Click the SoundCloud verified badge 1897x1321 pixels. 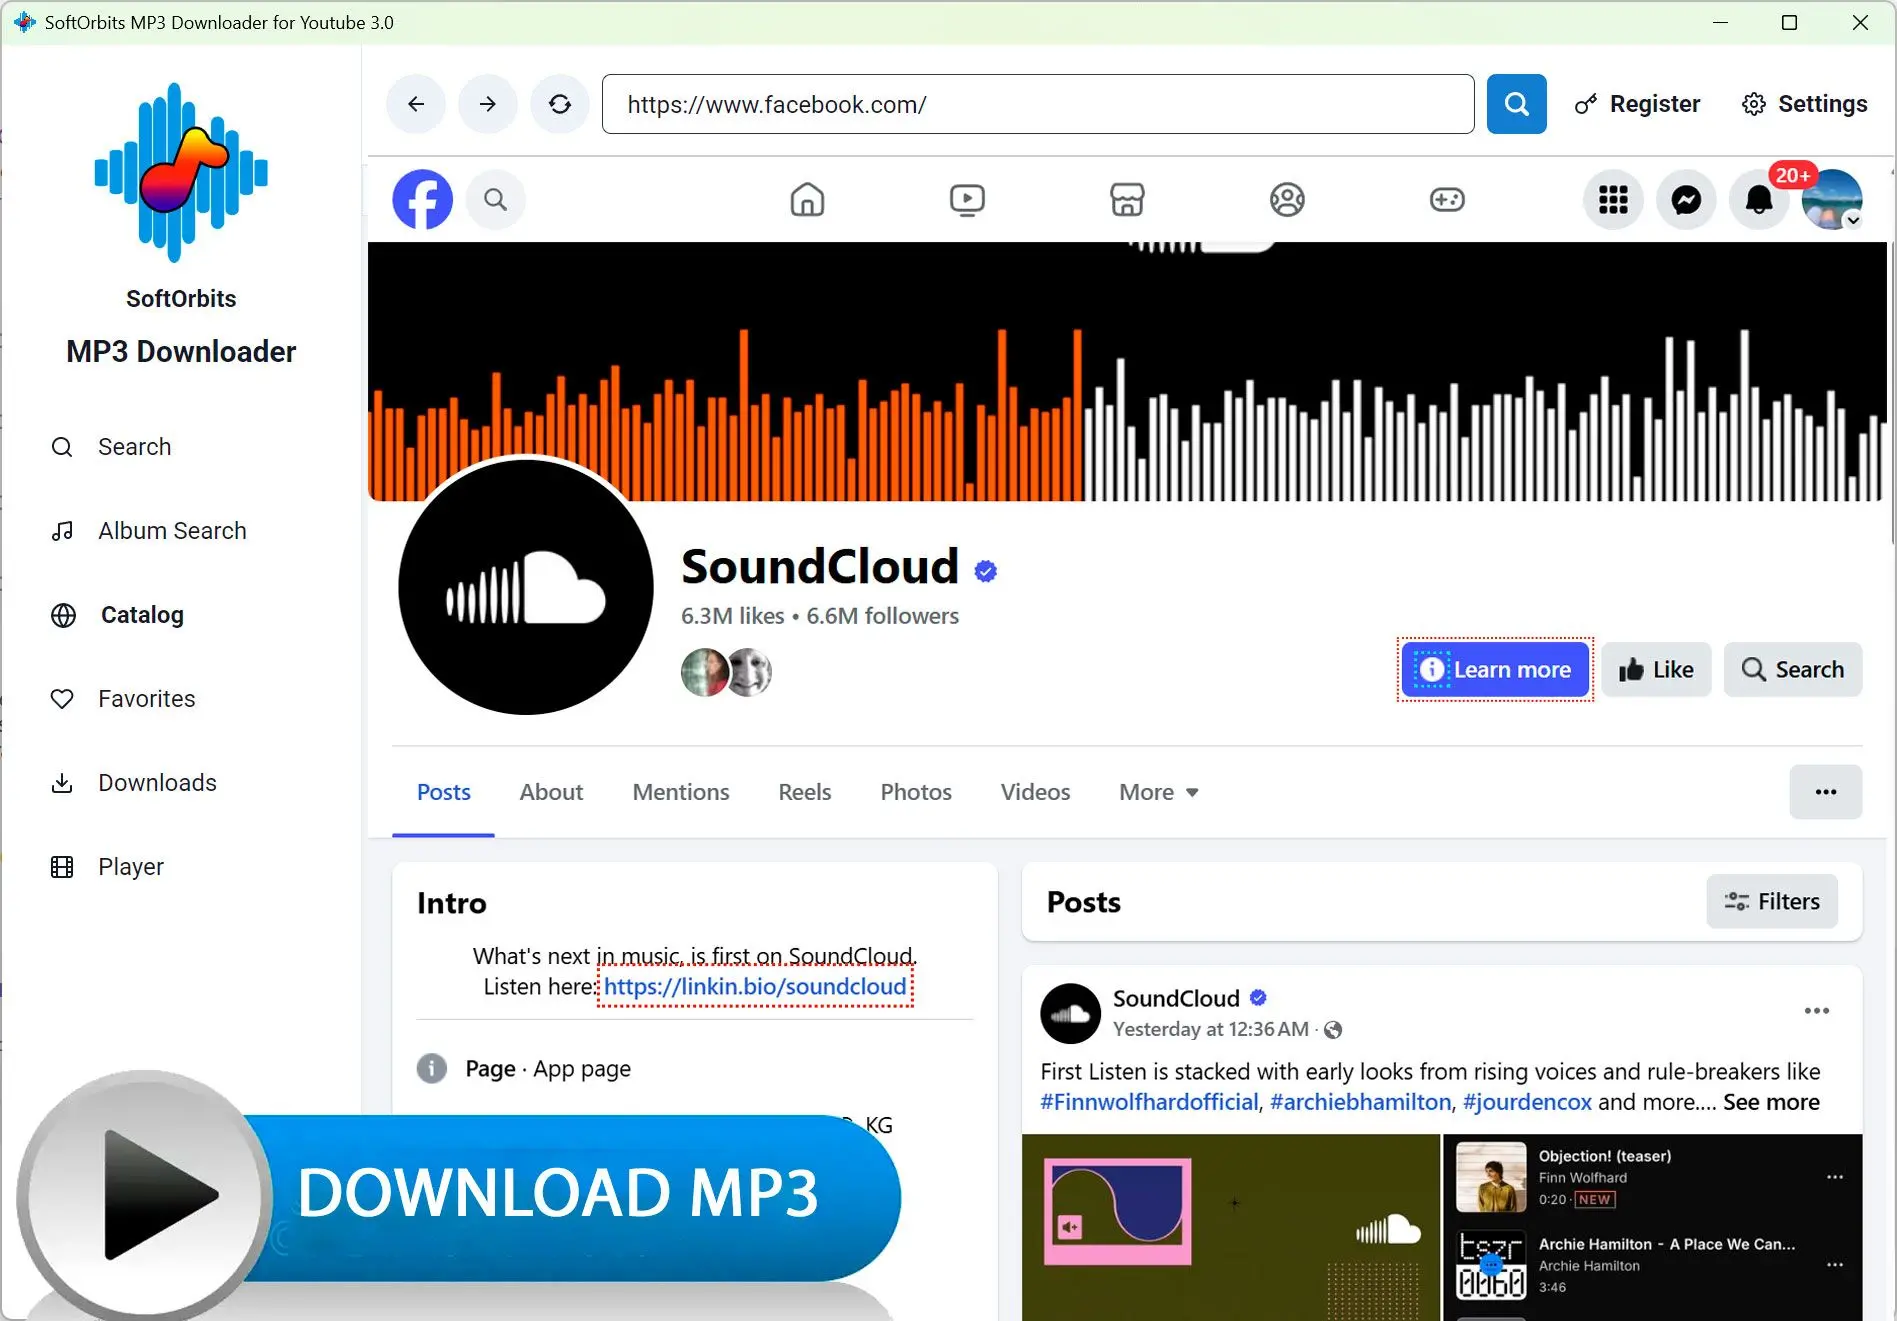986,571
